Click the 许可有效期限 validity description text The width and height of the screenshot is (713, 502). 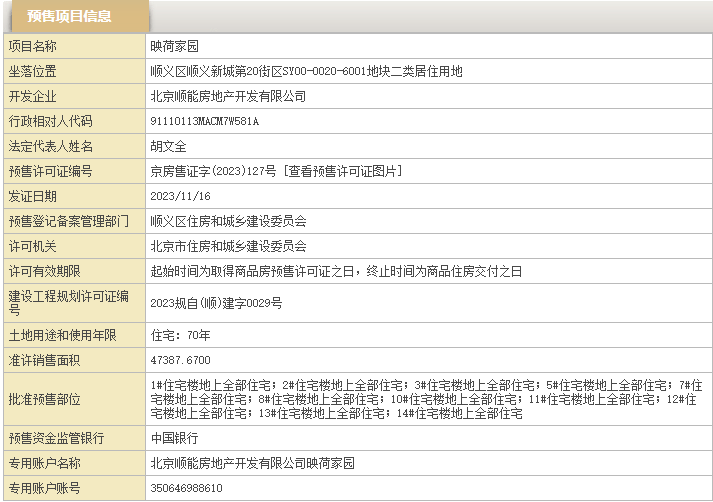tap(336, 271)
